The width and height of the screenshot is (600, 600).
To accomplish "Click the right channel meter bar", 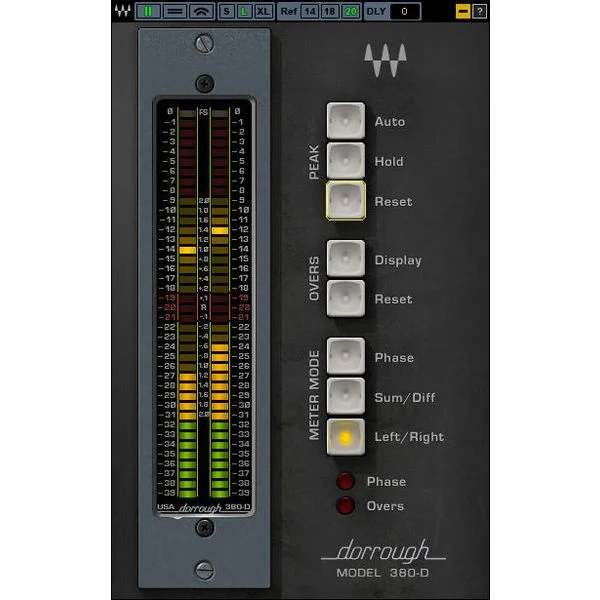I will [220, 302].
